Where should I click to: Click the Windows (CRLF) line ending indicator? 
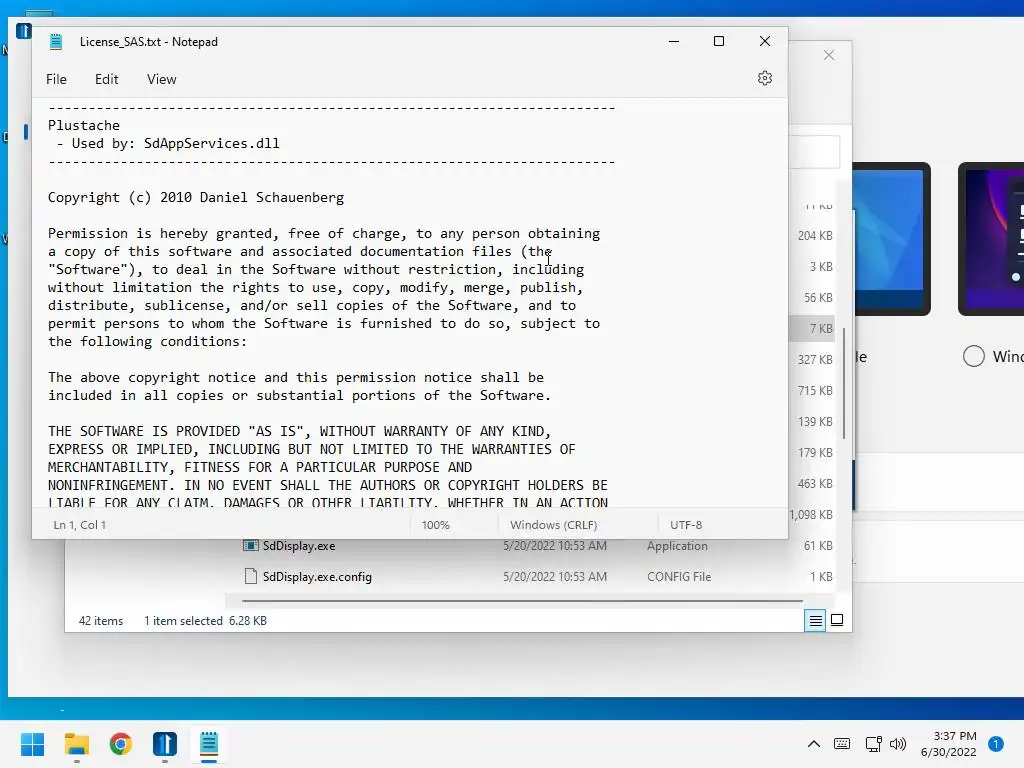click(553, 525)
